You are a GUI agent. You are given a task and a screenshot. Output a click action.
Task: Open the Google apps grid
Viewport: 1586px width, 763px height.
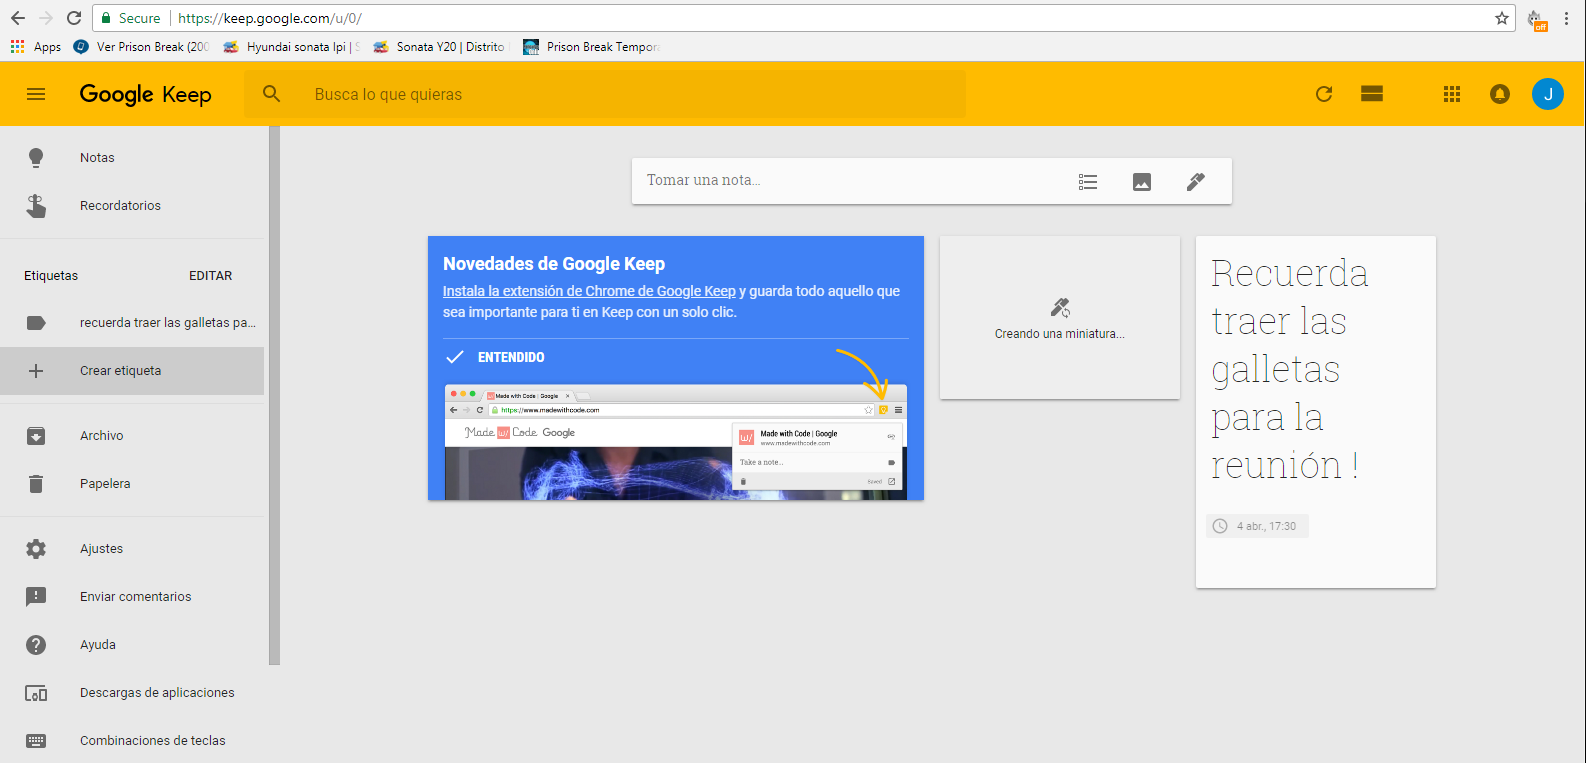point(1452,94)
